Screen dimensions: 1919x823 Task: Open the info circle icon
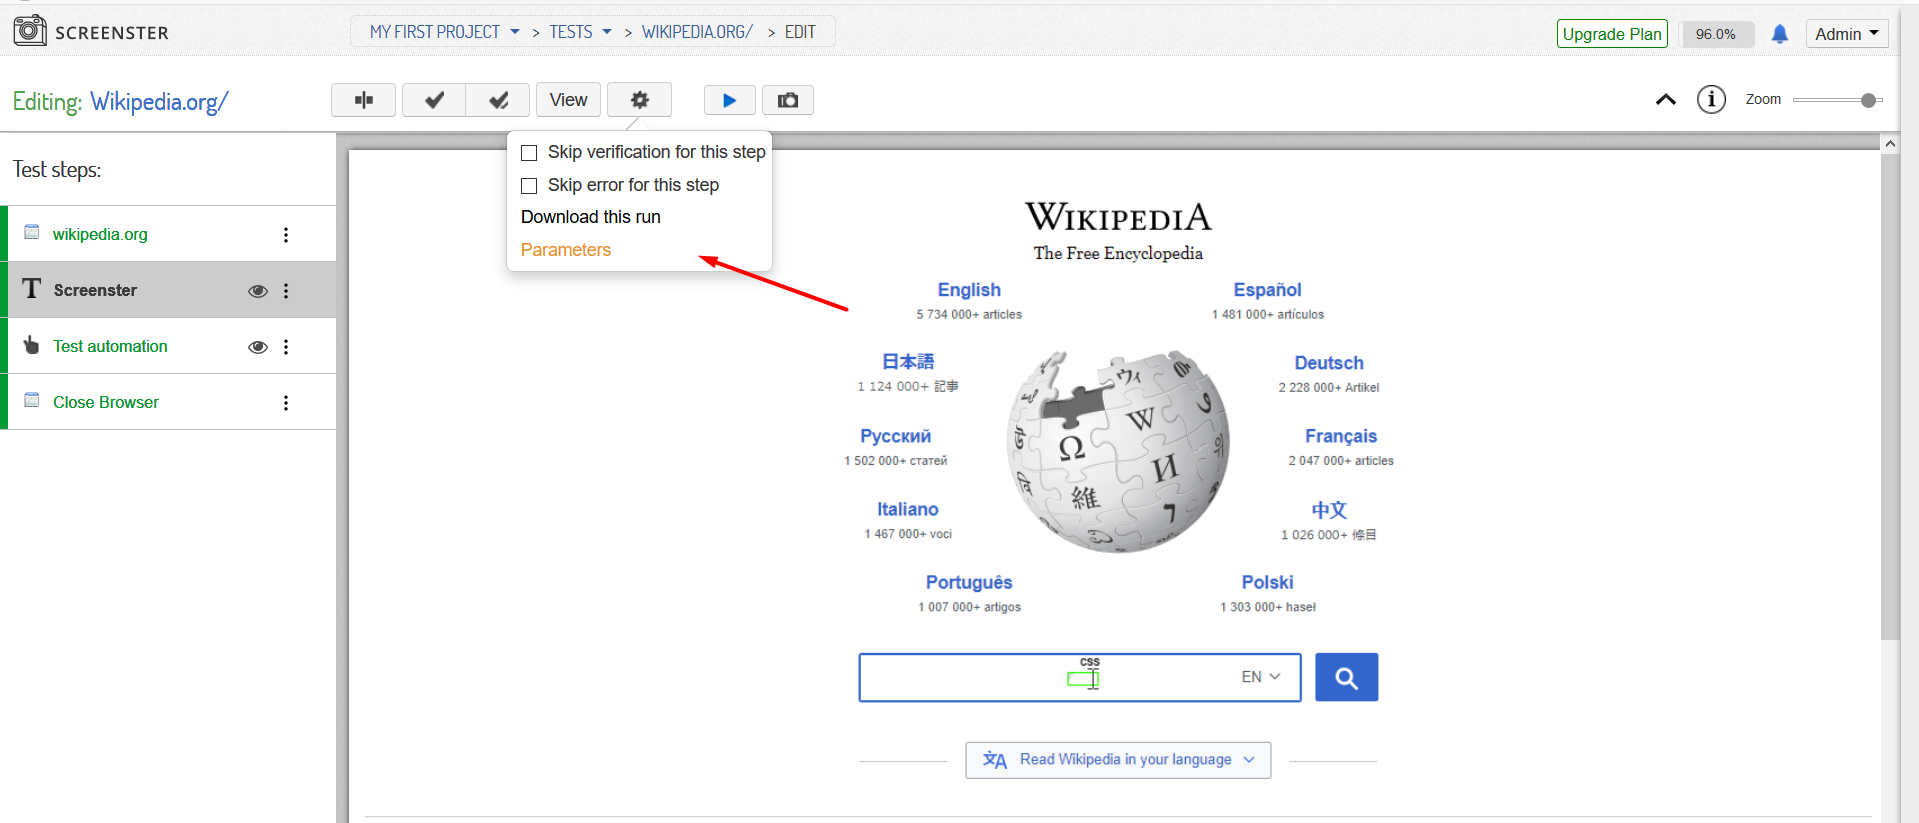pos(1711,99)
